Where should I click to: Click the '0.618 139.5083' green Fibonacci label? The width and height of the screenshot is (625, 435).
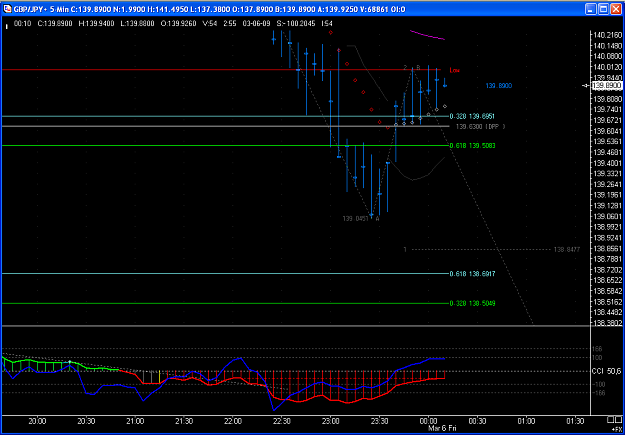pyautogui.click(x=472, y=146)
